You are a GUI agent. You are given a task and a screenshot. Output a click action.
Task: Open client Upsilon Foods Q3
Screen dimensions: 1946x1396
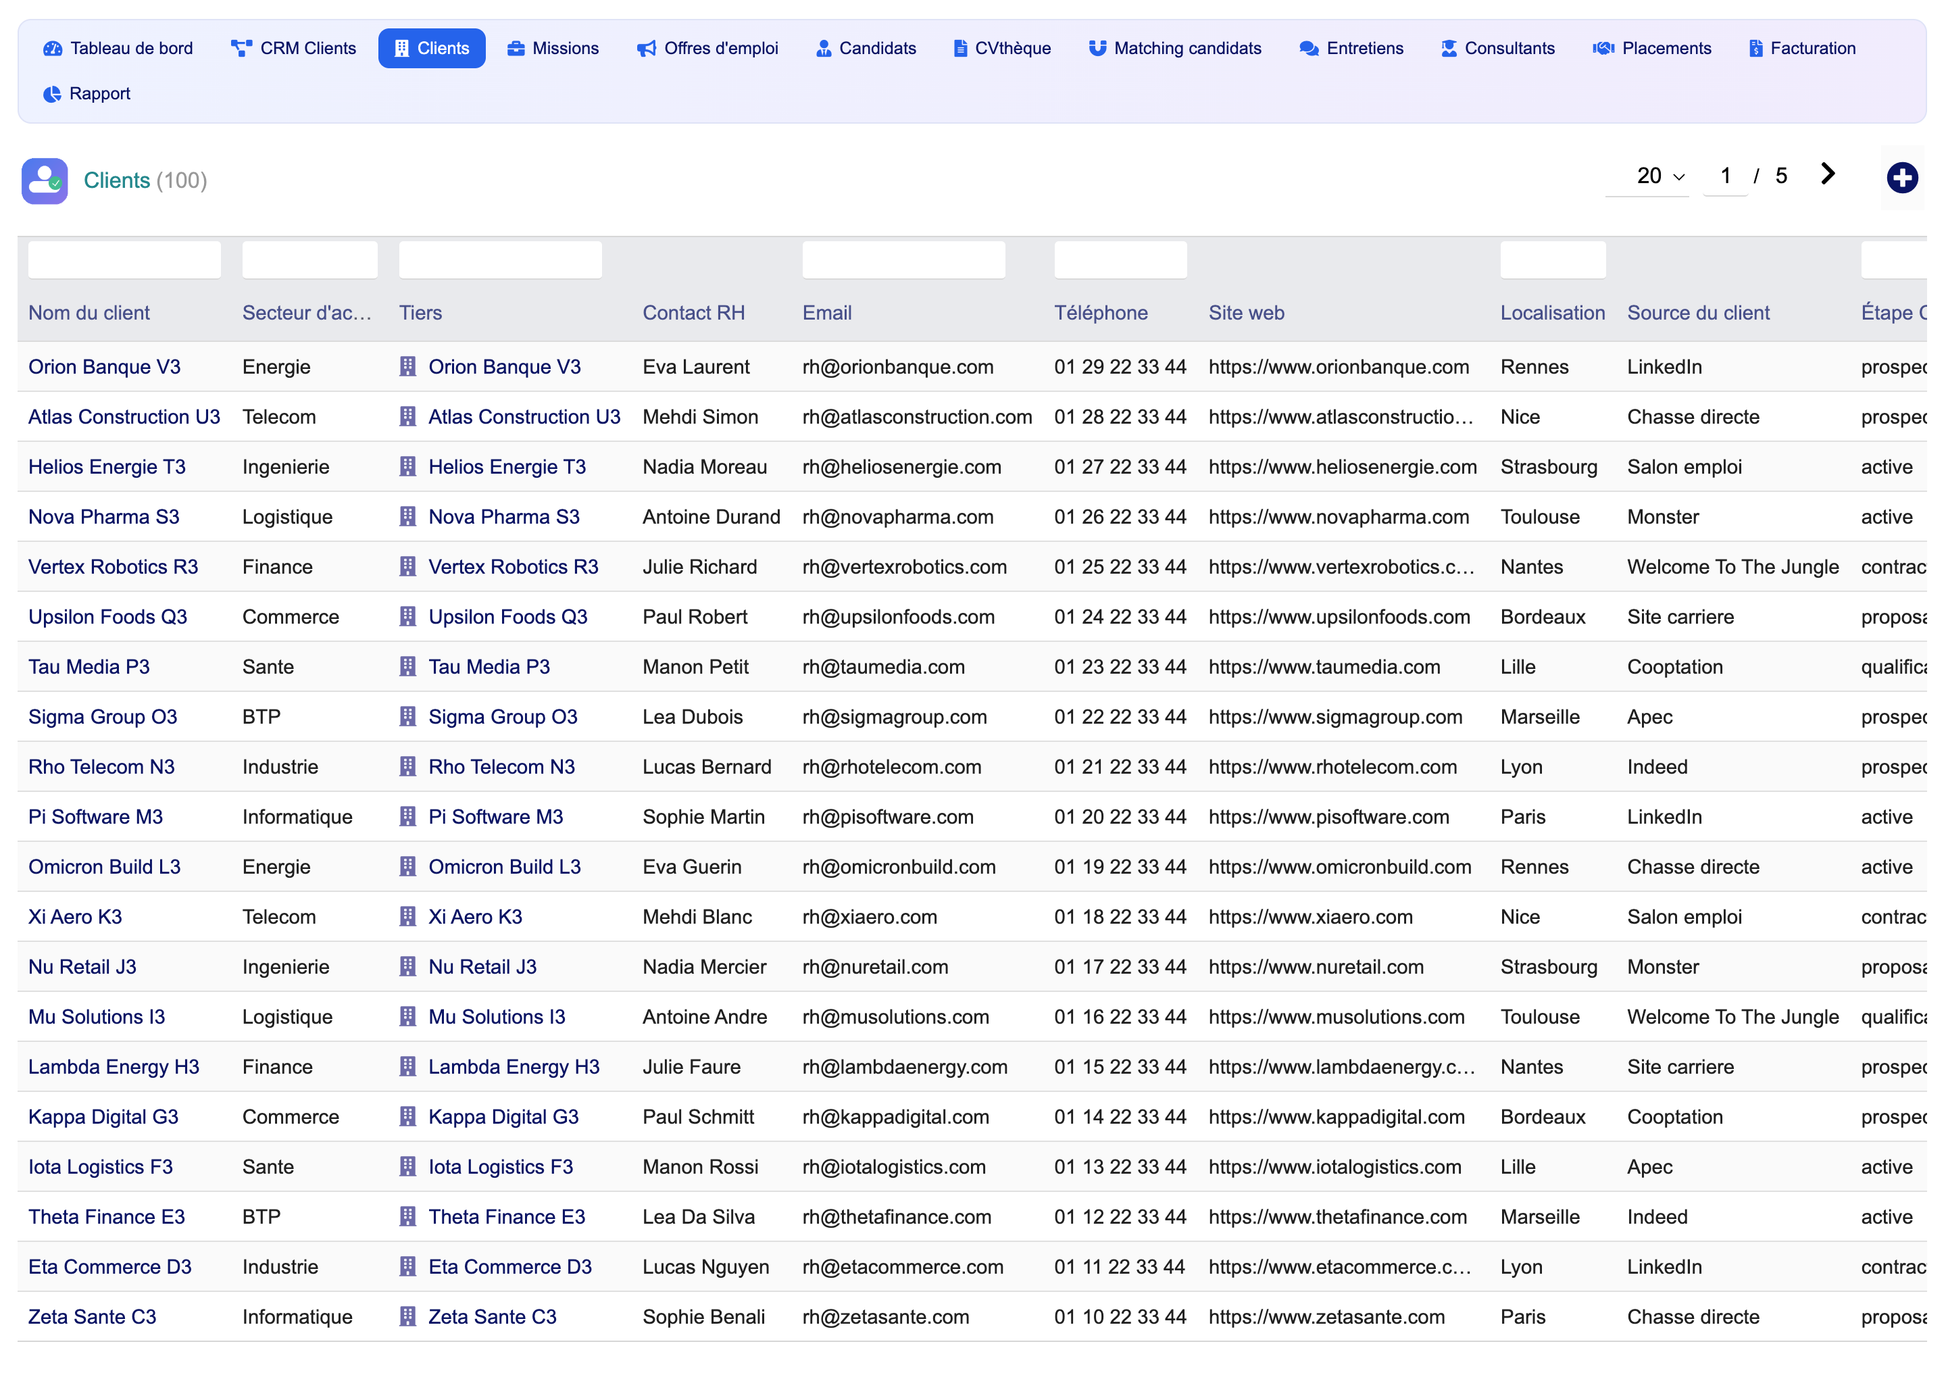108,617
